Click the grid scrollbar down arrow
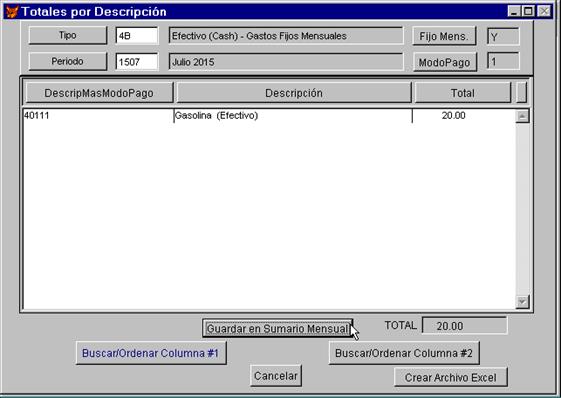 (522, 302)
